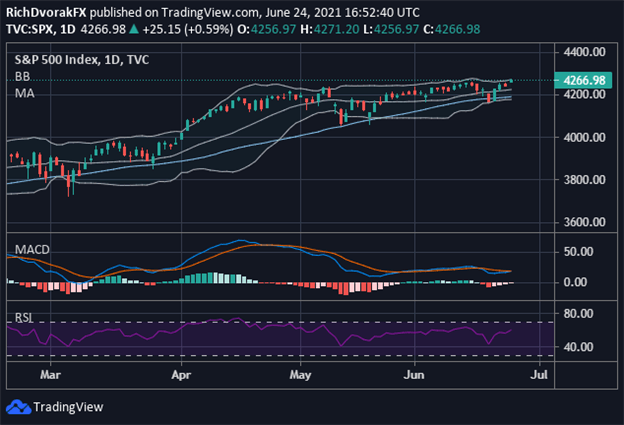624x425 pixels.
Task: Select the RichDvorakFX author name
Action: tap(46, 13)
